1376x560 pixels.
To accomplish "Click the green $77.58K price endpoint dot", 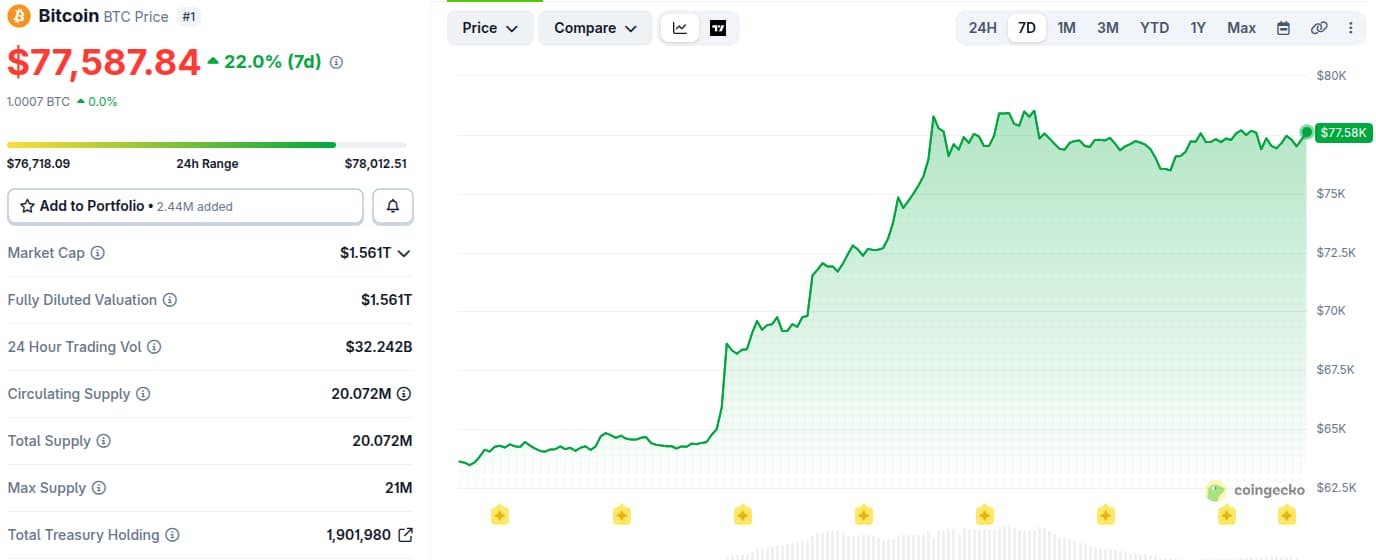I will coord(1306,132).
